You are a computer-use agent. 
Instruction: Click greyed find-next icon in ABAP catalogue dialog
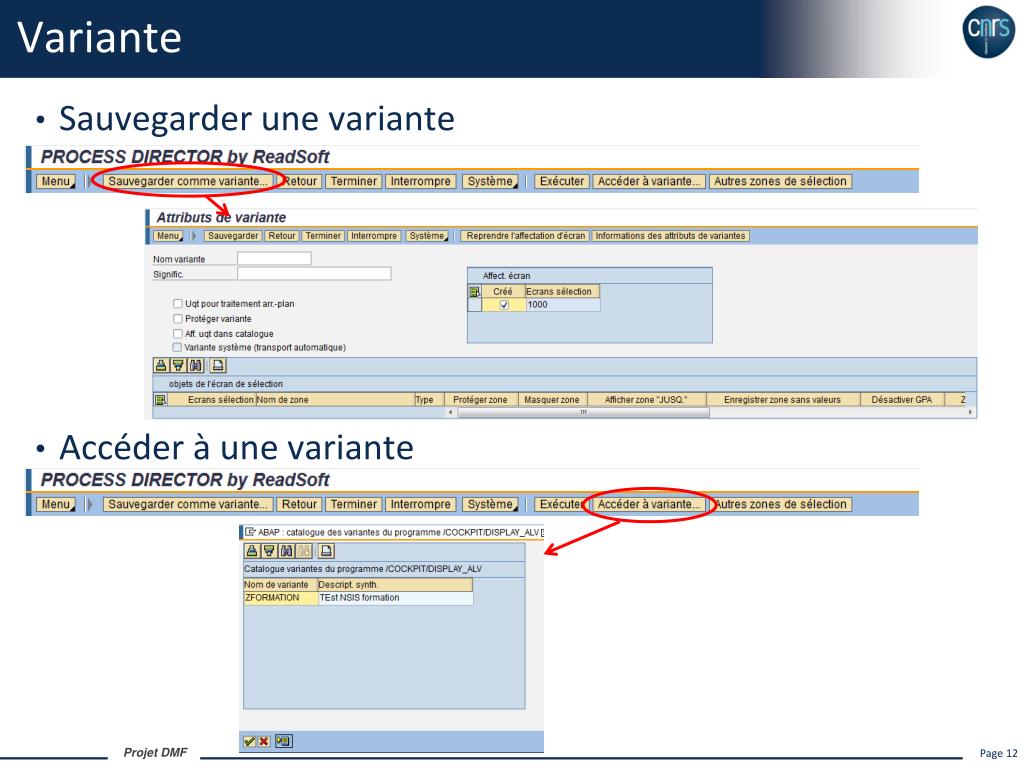coord(304,551)
